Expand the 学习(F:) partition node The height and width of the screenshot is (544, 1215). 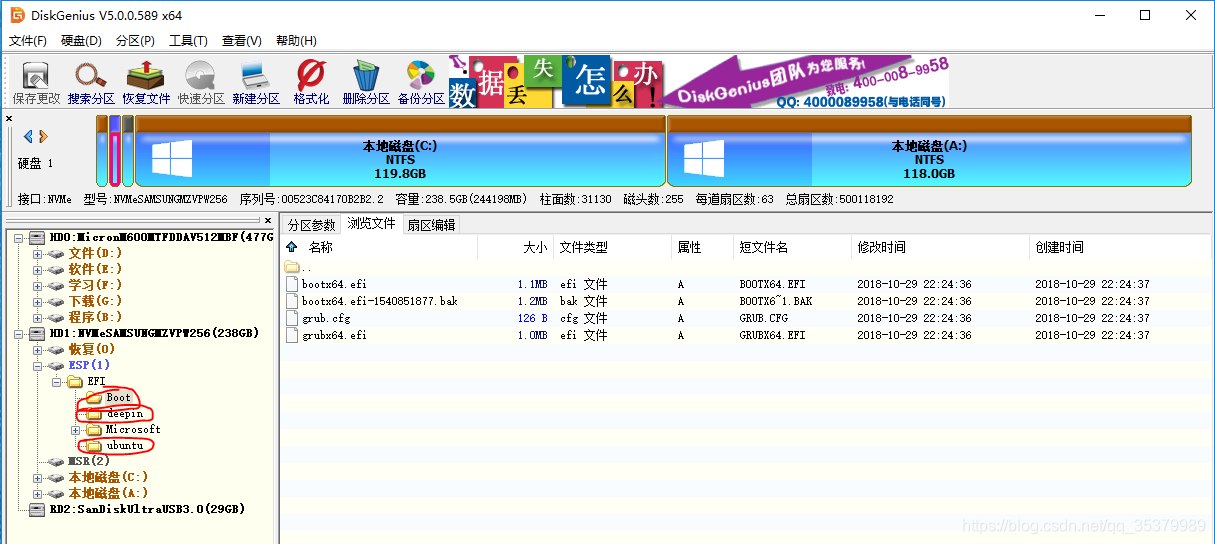pos(38,286)
